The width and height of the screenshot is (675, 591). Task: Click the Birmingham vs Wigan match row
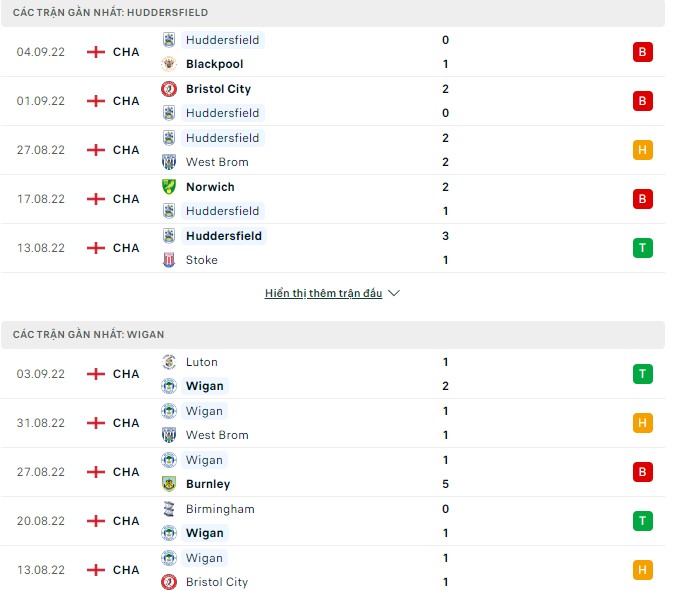[x=332, y=521]
